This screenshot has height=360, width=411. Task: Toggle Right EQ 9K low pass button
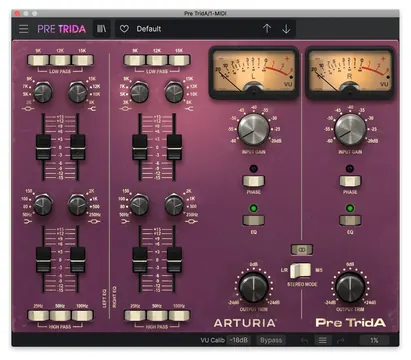(135, 60)
